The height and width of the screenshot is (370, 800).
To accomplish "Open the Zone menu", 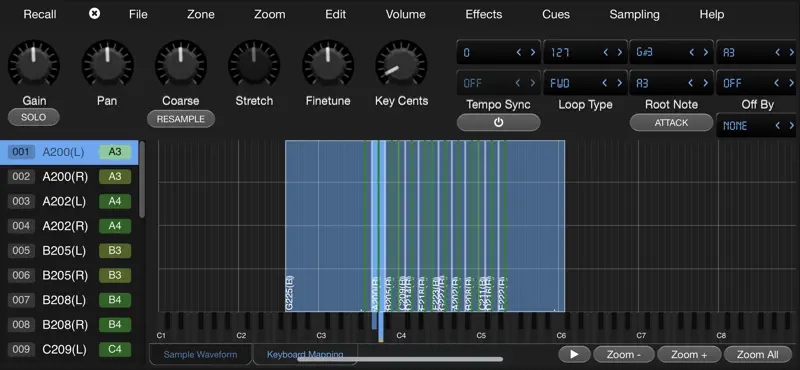I will [x=201, y=14].
